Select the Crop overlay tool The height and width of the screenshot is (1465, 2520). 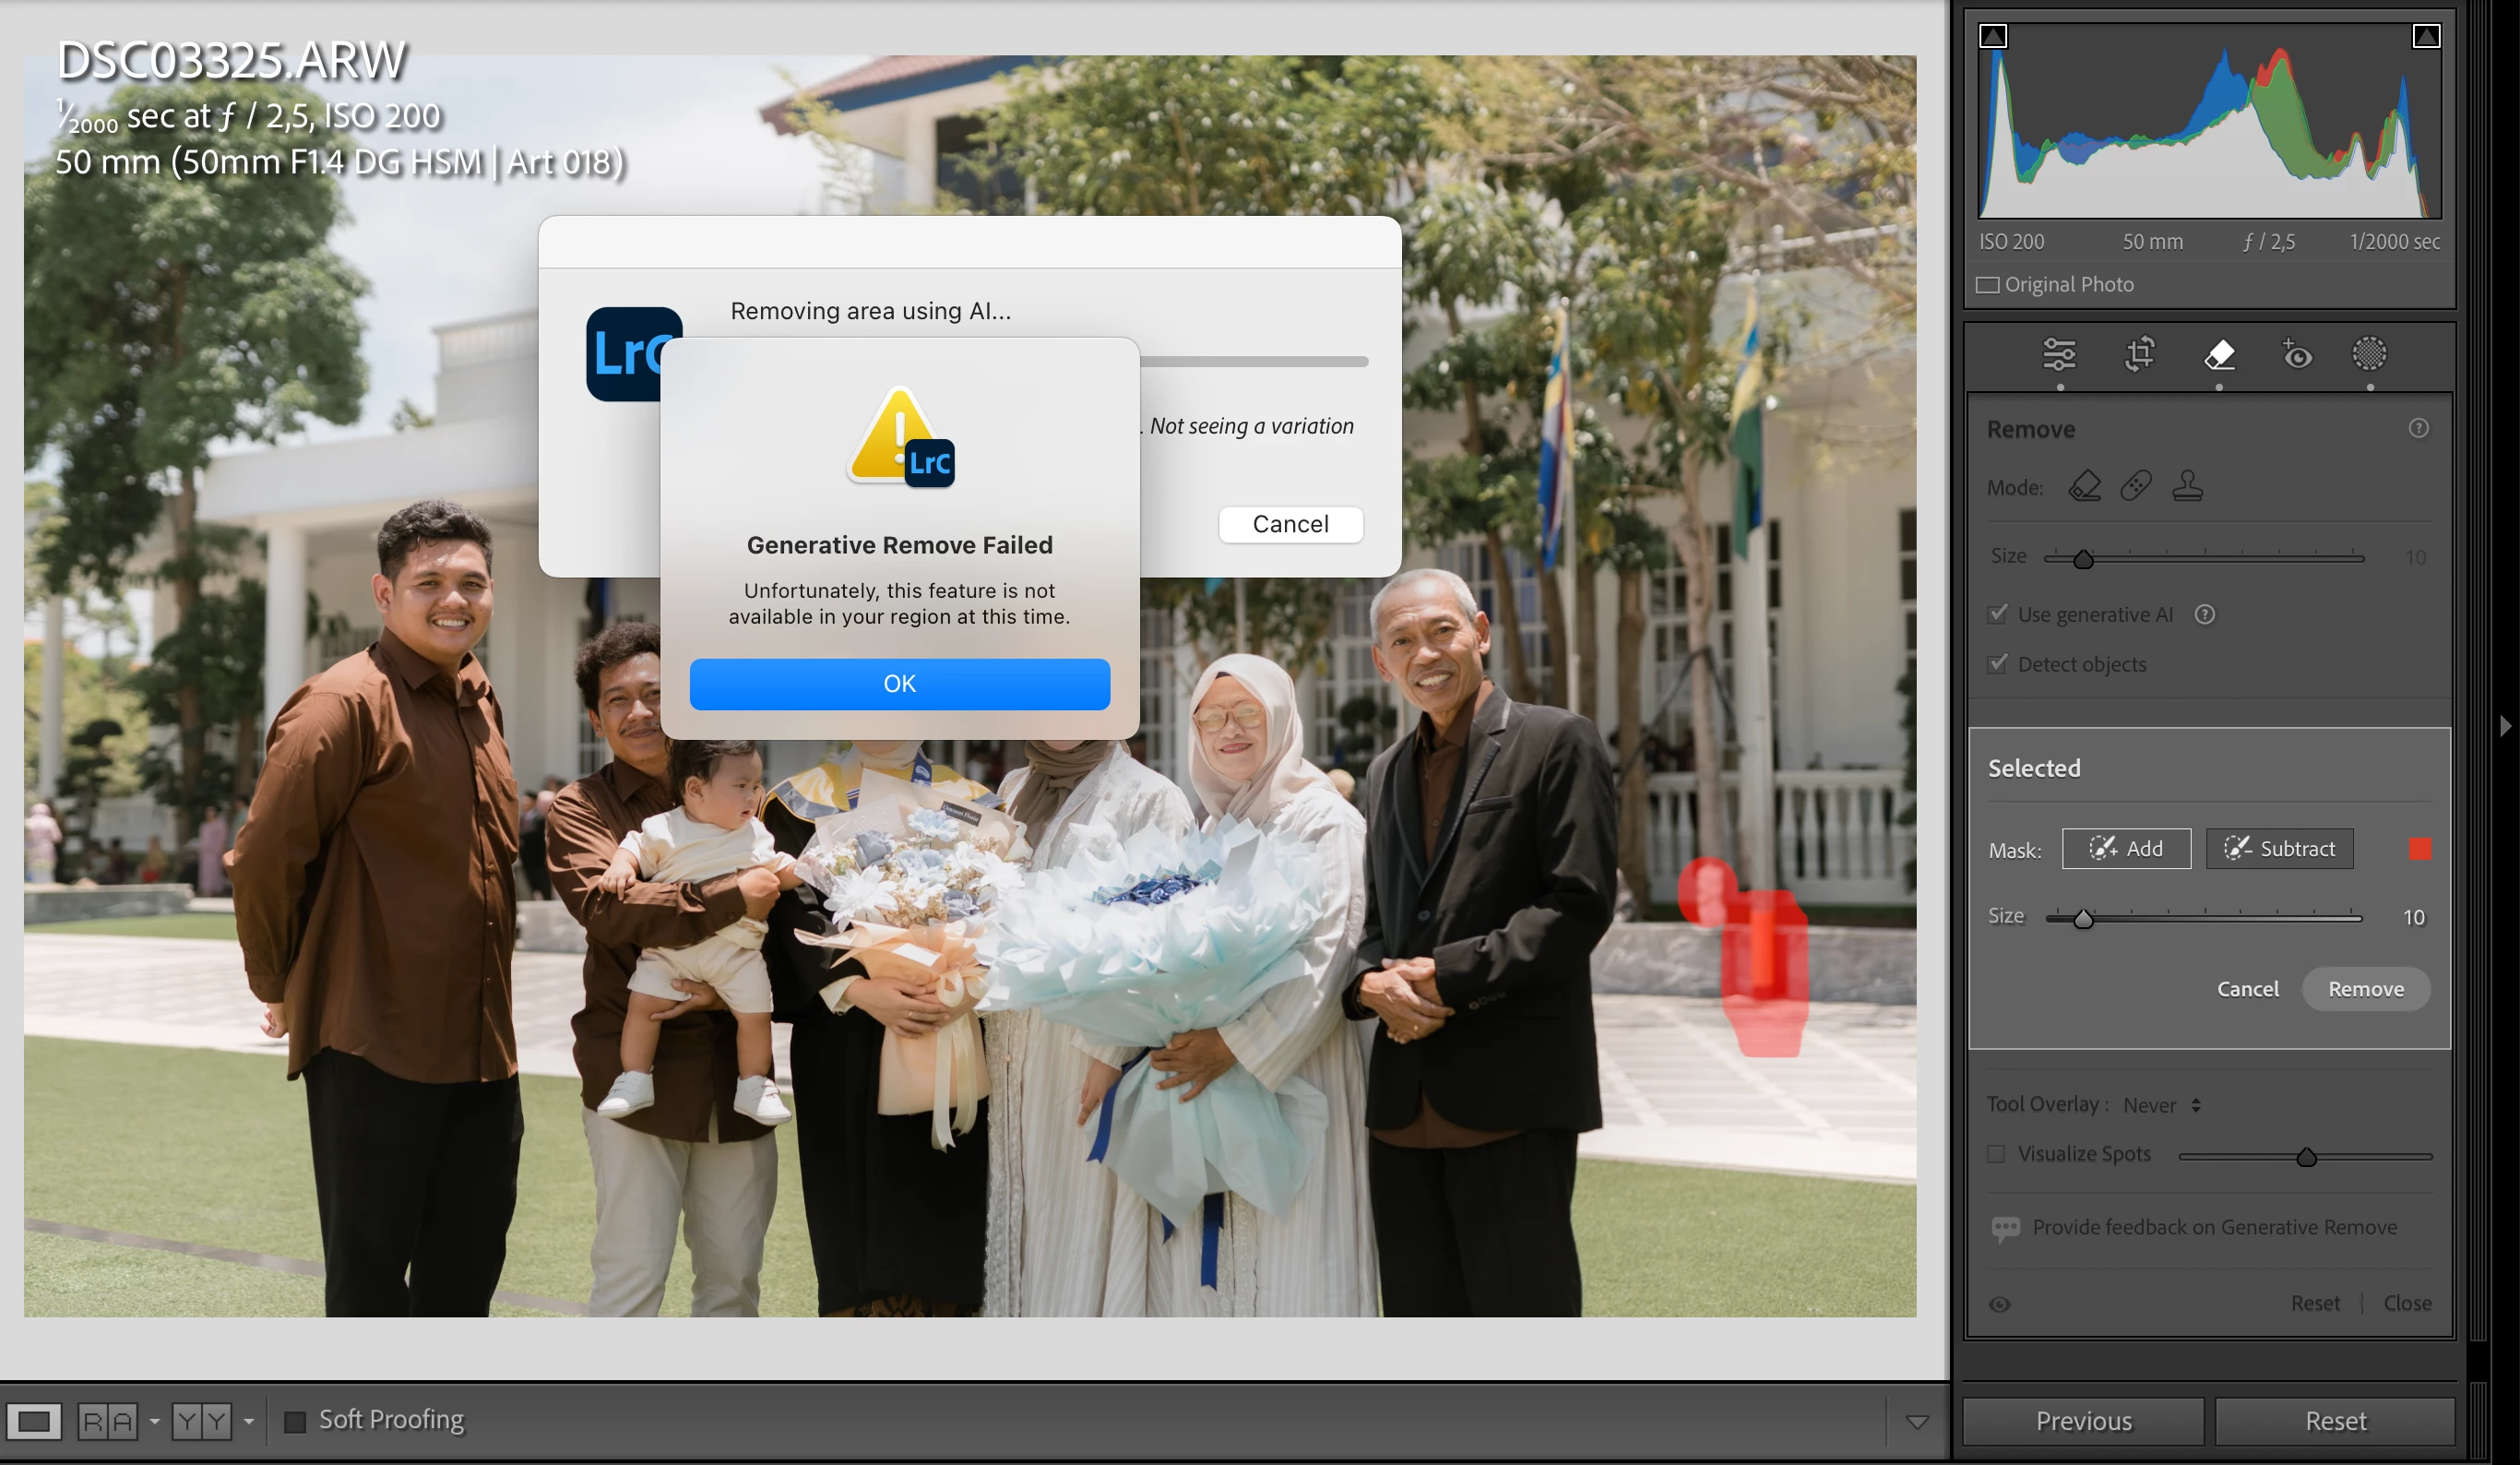2139,354
